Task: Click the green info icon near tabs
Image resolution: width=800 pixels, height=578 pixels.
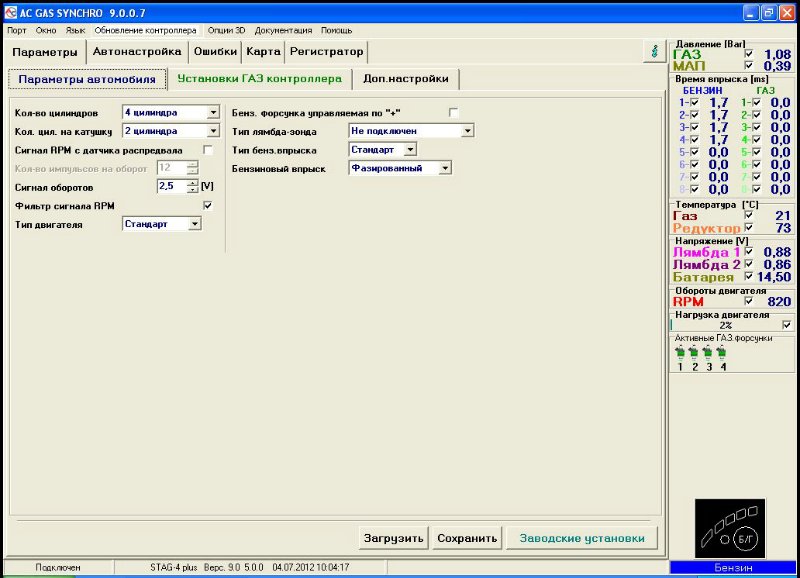Action: pos(654,50)
